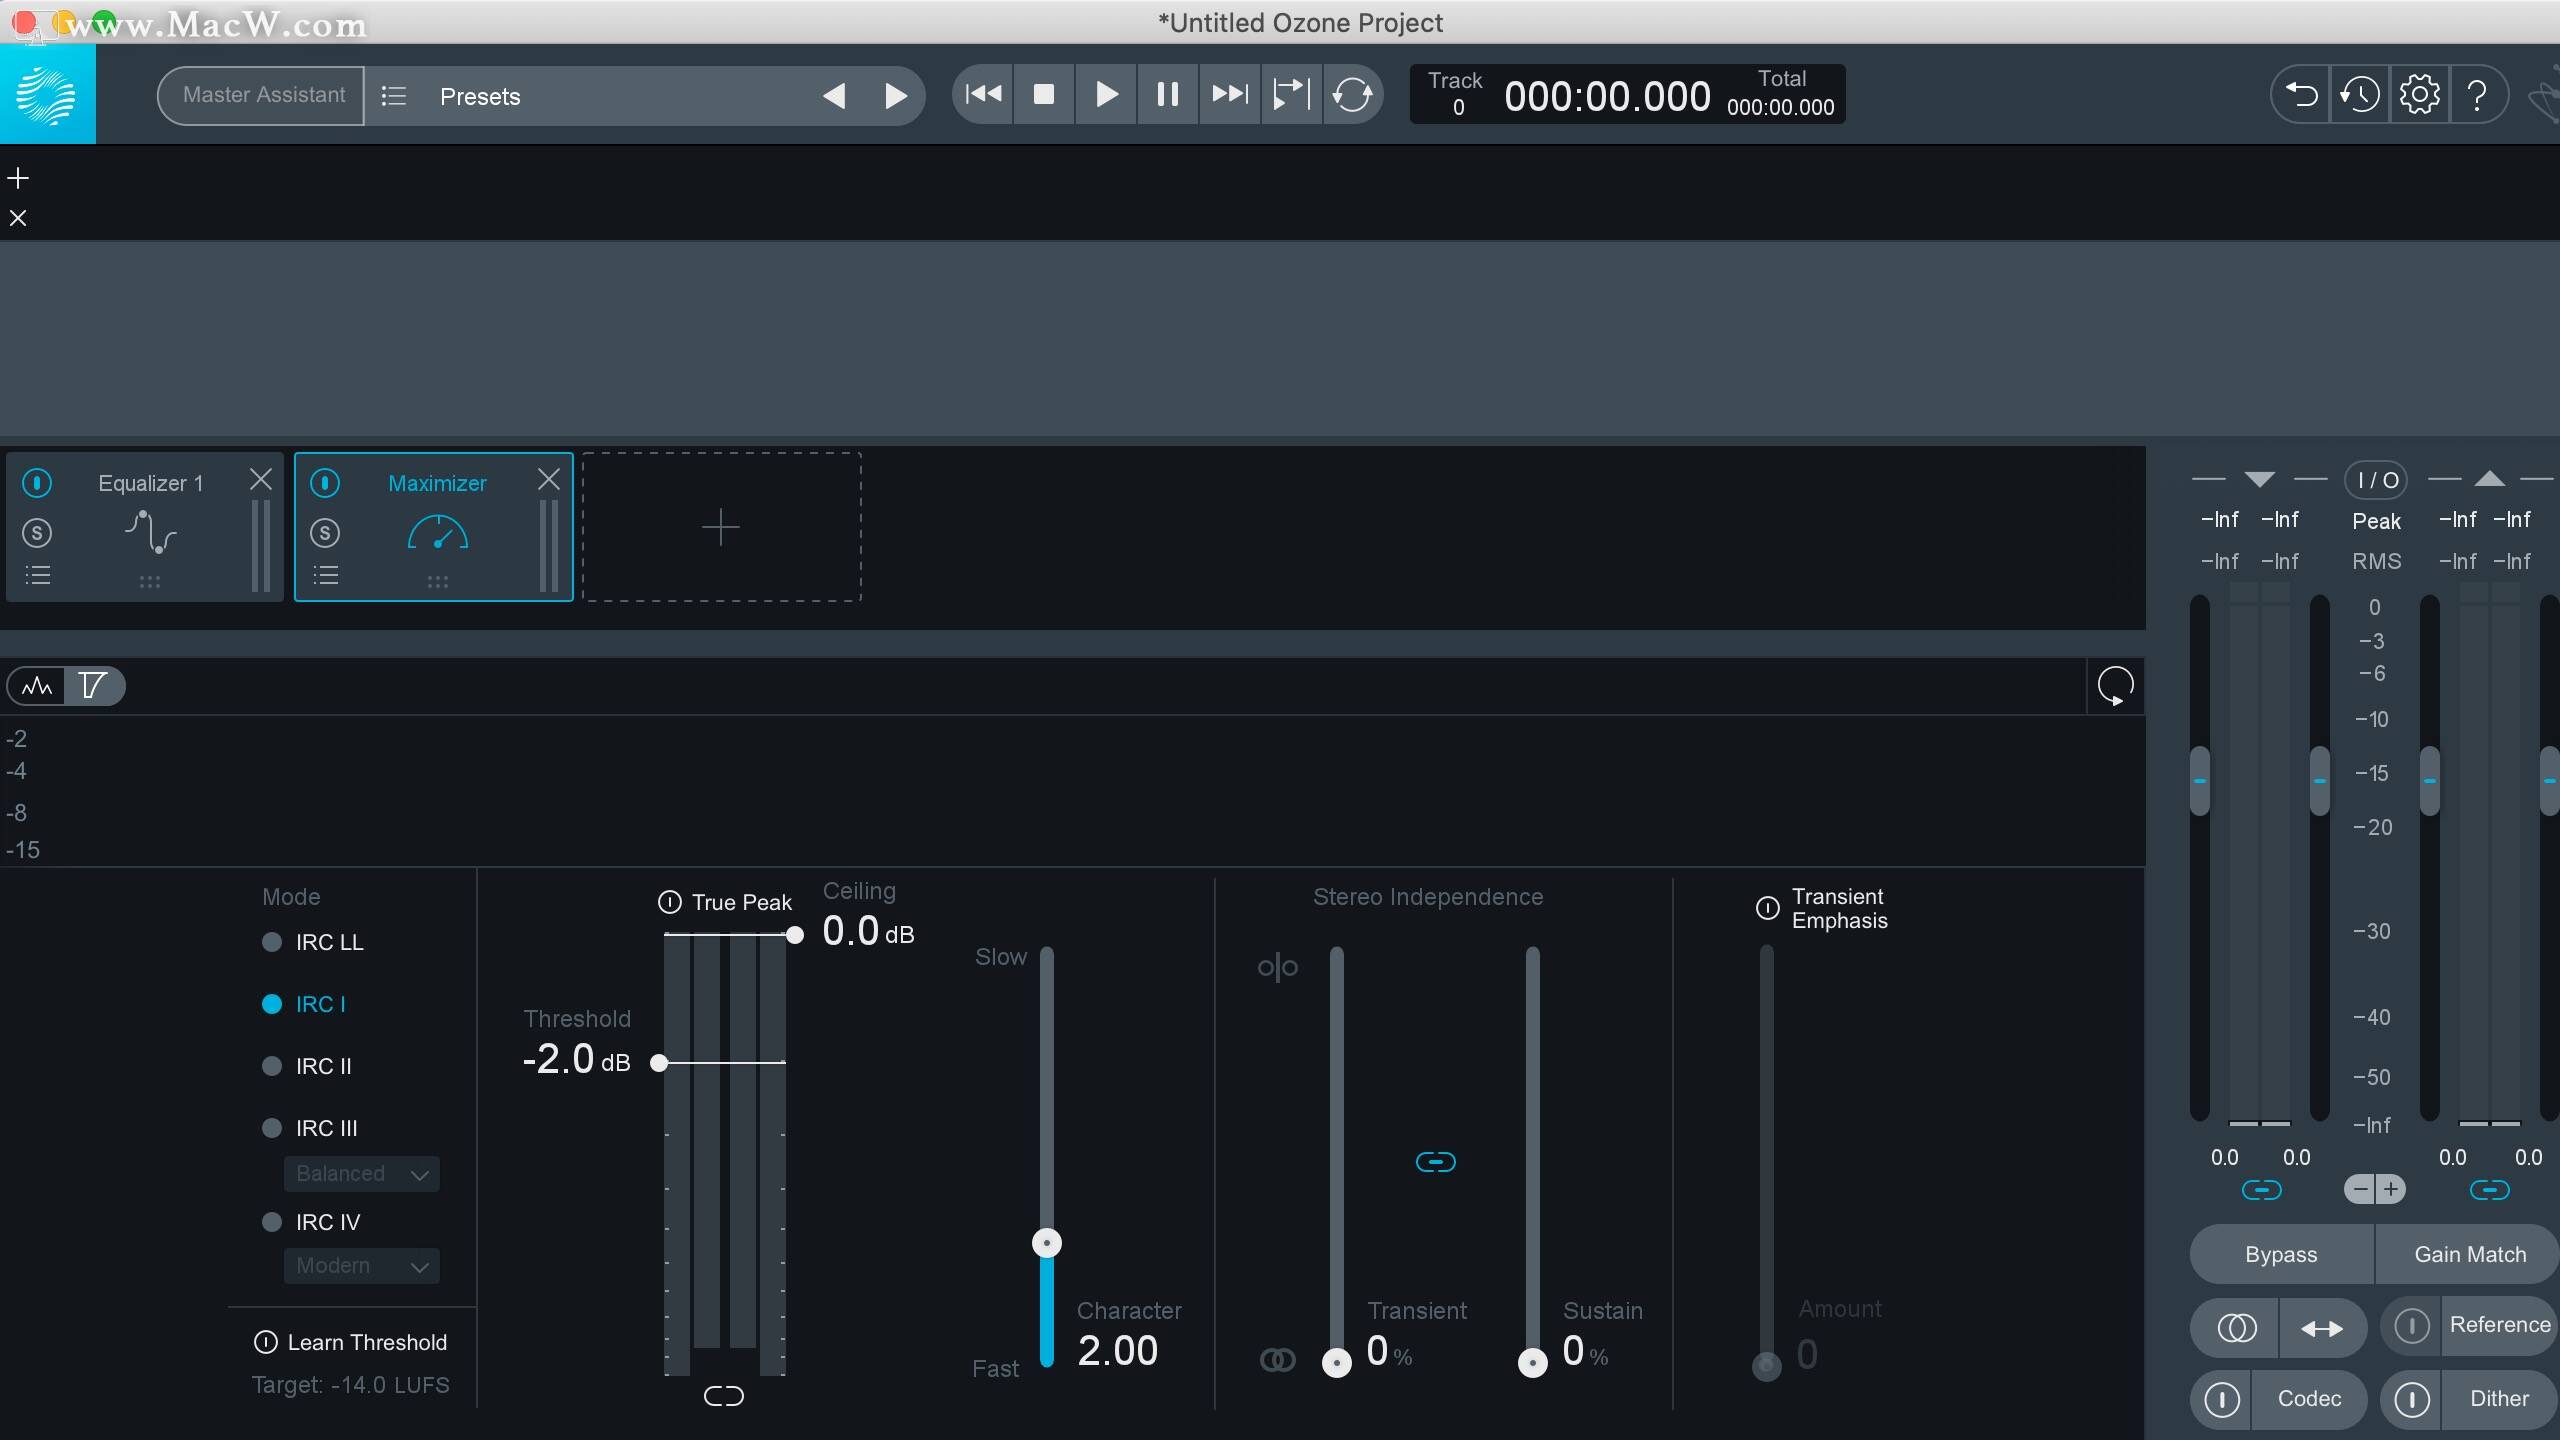The image size is (2560, 1440).
Task: Click the reset meter circular arrow
Action: 2115,686
